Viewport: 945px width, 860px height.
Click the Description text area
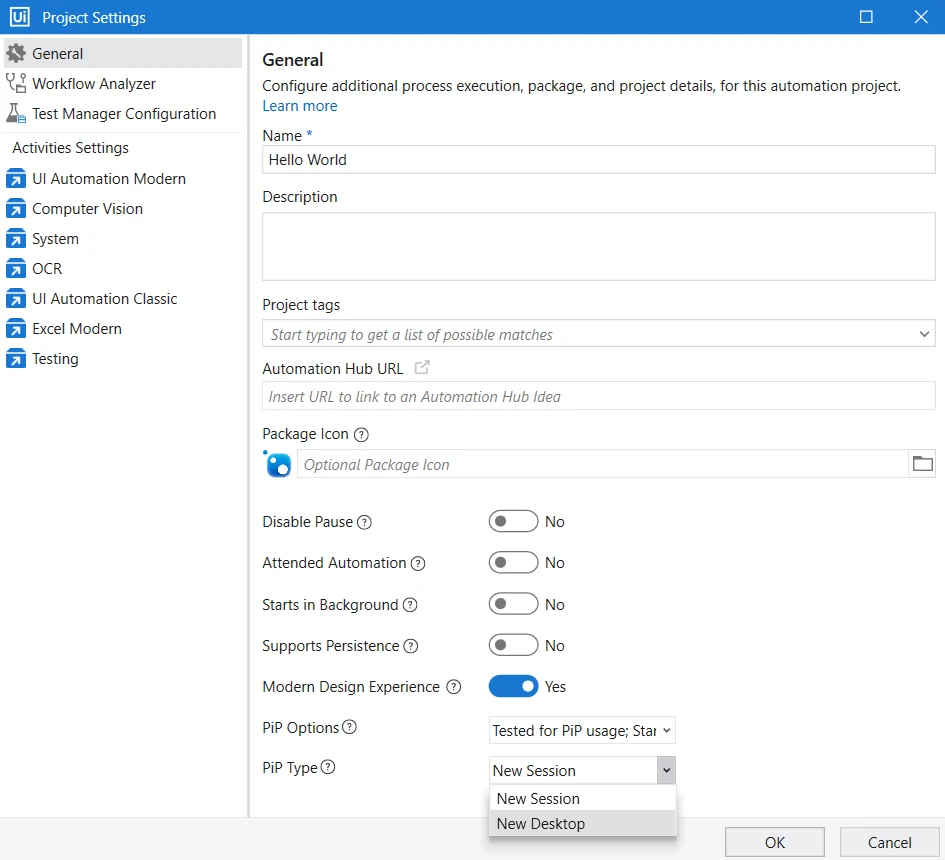tap(598, 246)
